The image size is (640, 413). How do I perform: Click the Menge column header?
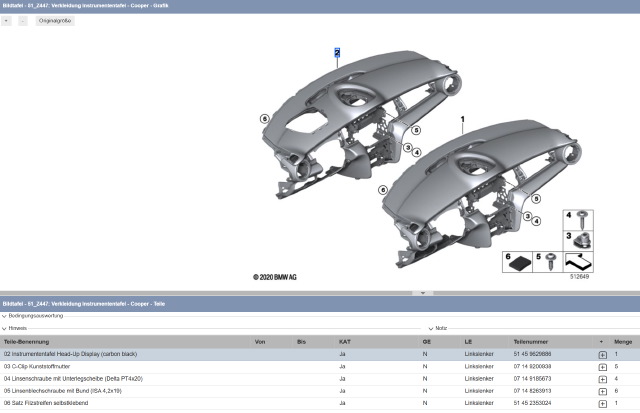pos(623,342)
